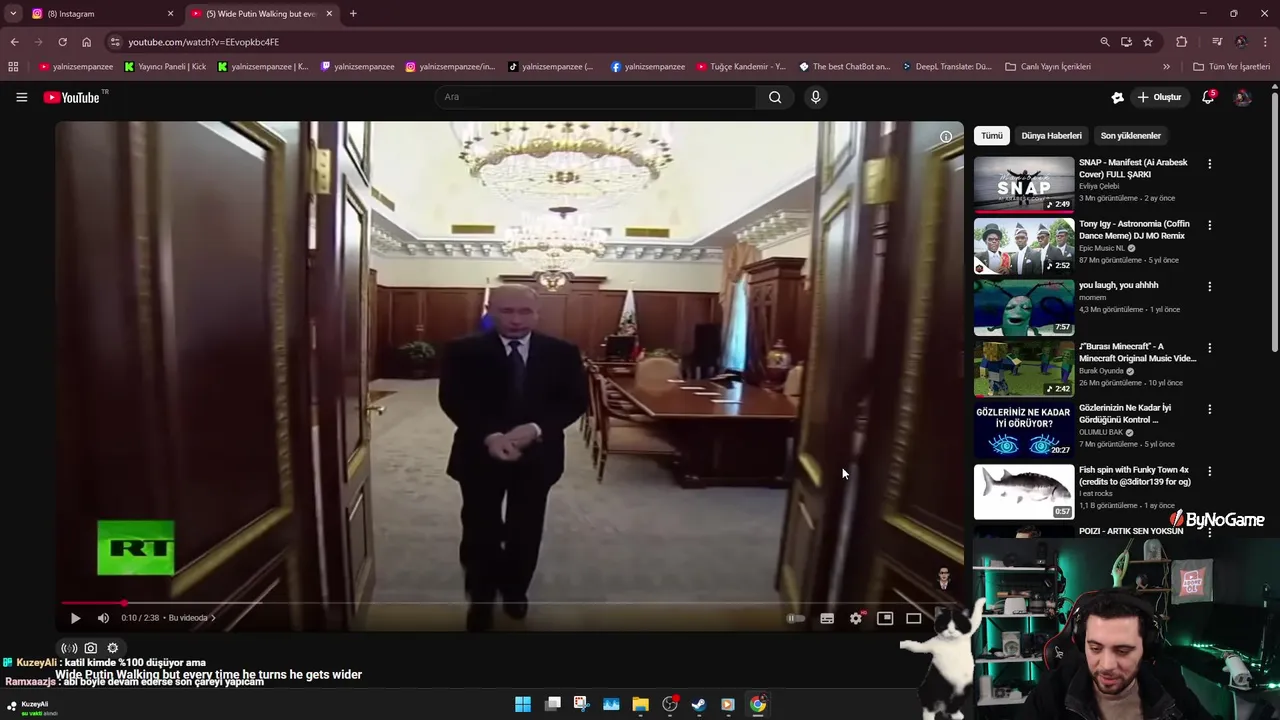Viewport: 1280px width, 720px height.
Task: Open the Chrome extensions puzzle icon
Action: [1182, 42]
